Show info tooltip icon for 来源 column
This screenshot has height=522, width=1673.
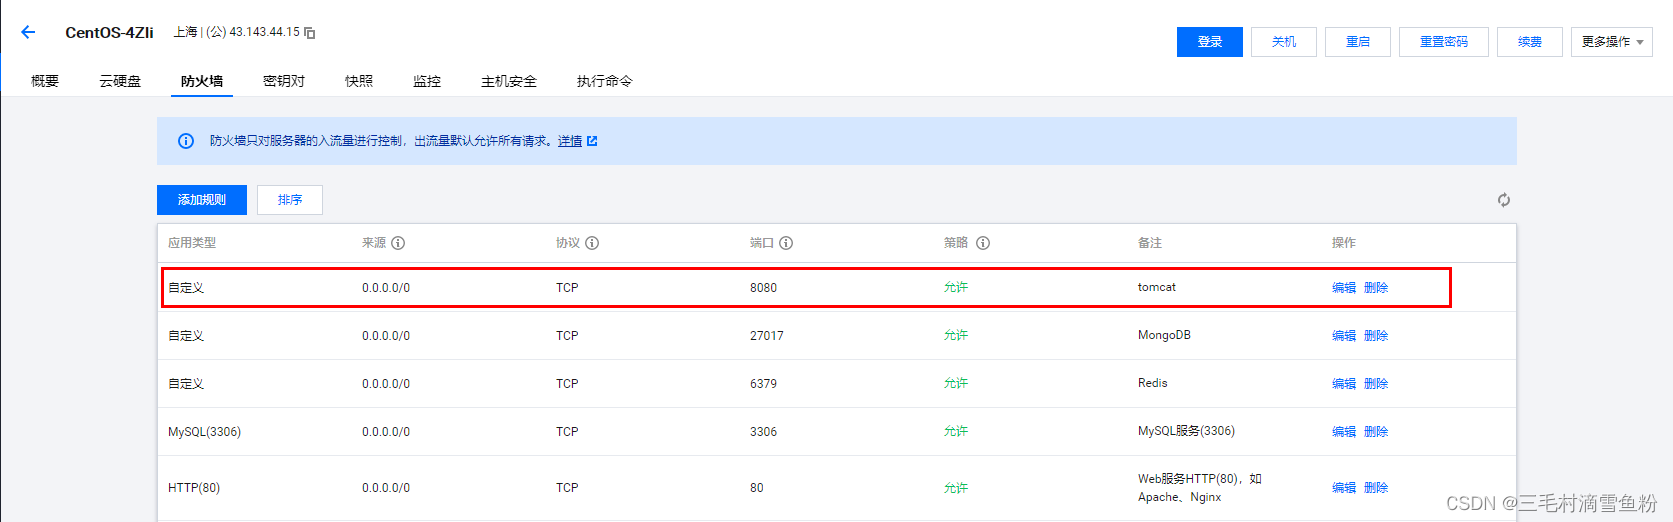[x=398, y=243]
